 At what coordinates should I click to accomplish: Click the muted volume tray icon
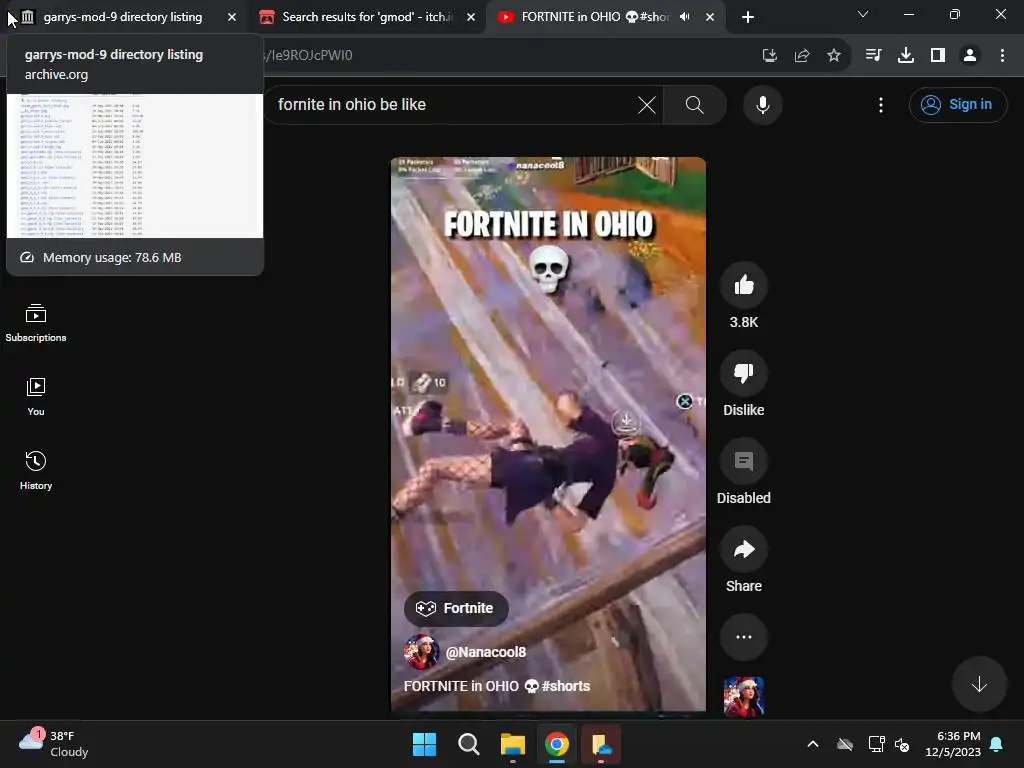click(x=902, y=744)
